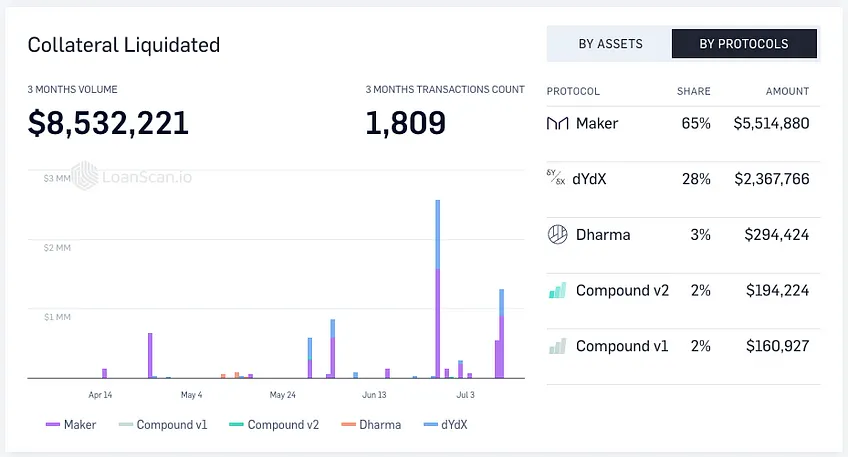Click the Compound v2 green bars icon
The width and height of the screenshot is (848, 457).
pos(557,290)
